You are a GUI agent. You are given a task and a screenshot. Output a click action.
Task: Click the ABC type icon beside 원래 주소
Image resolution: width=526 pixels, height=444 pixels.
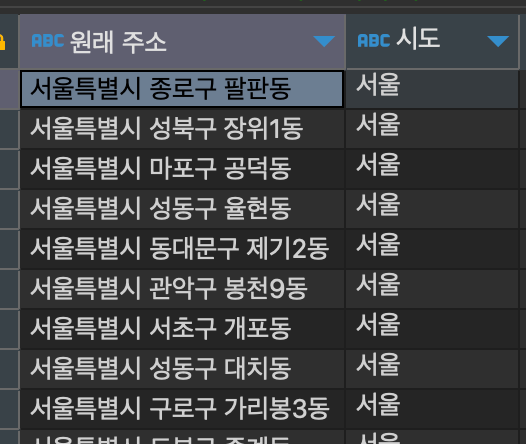tap(47, 41)
